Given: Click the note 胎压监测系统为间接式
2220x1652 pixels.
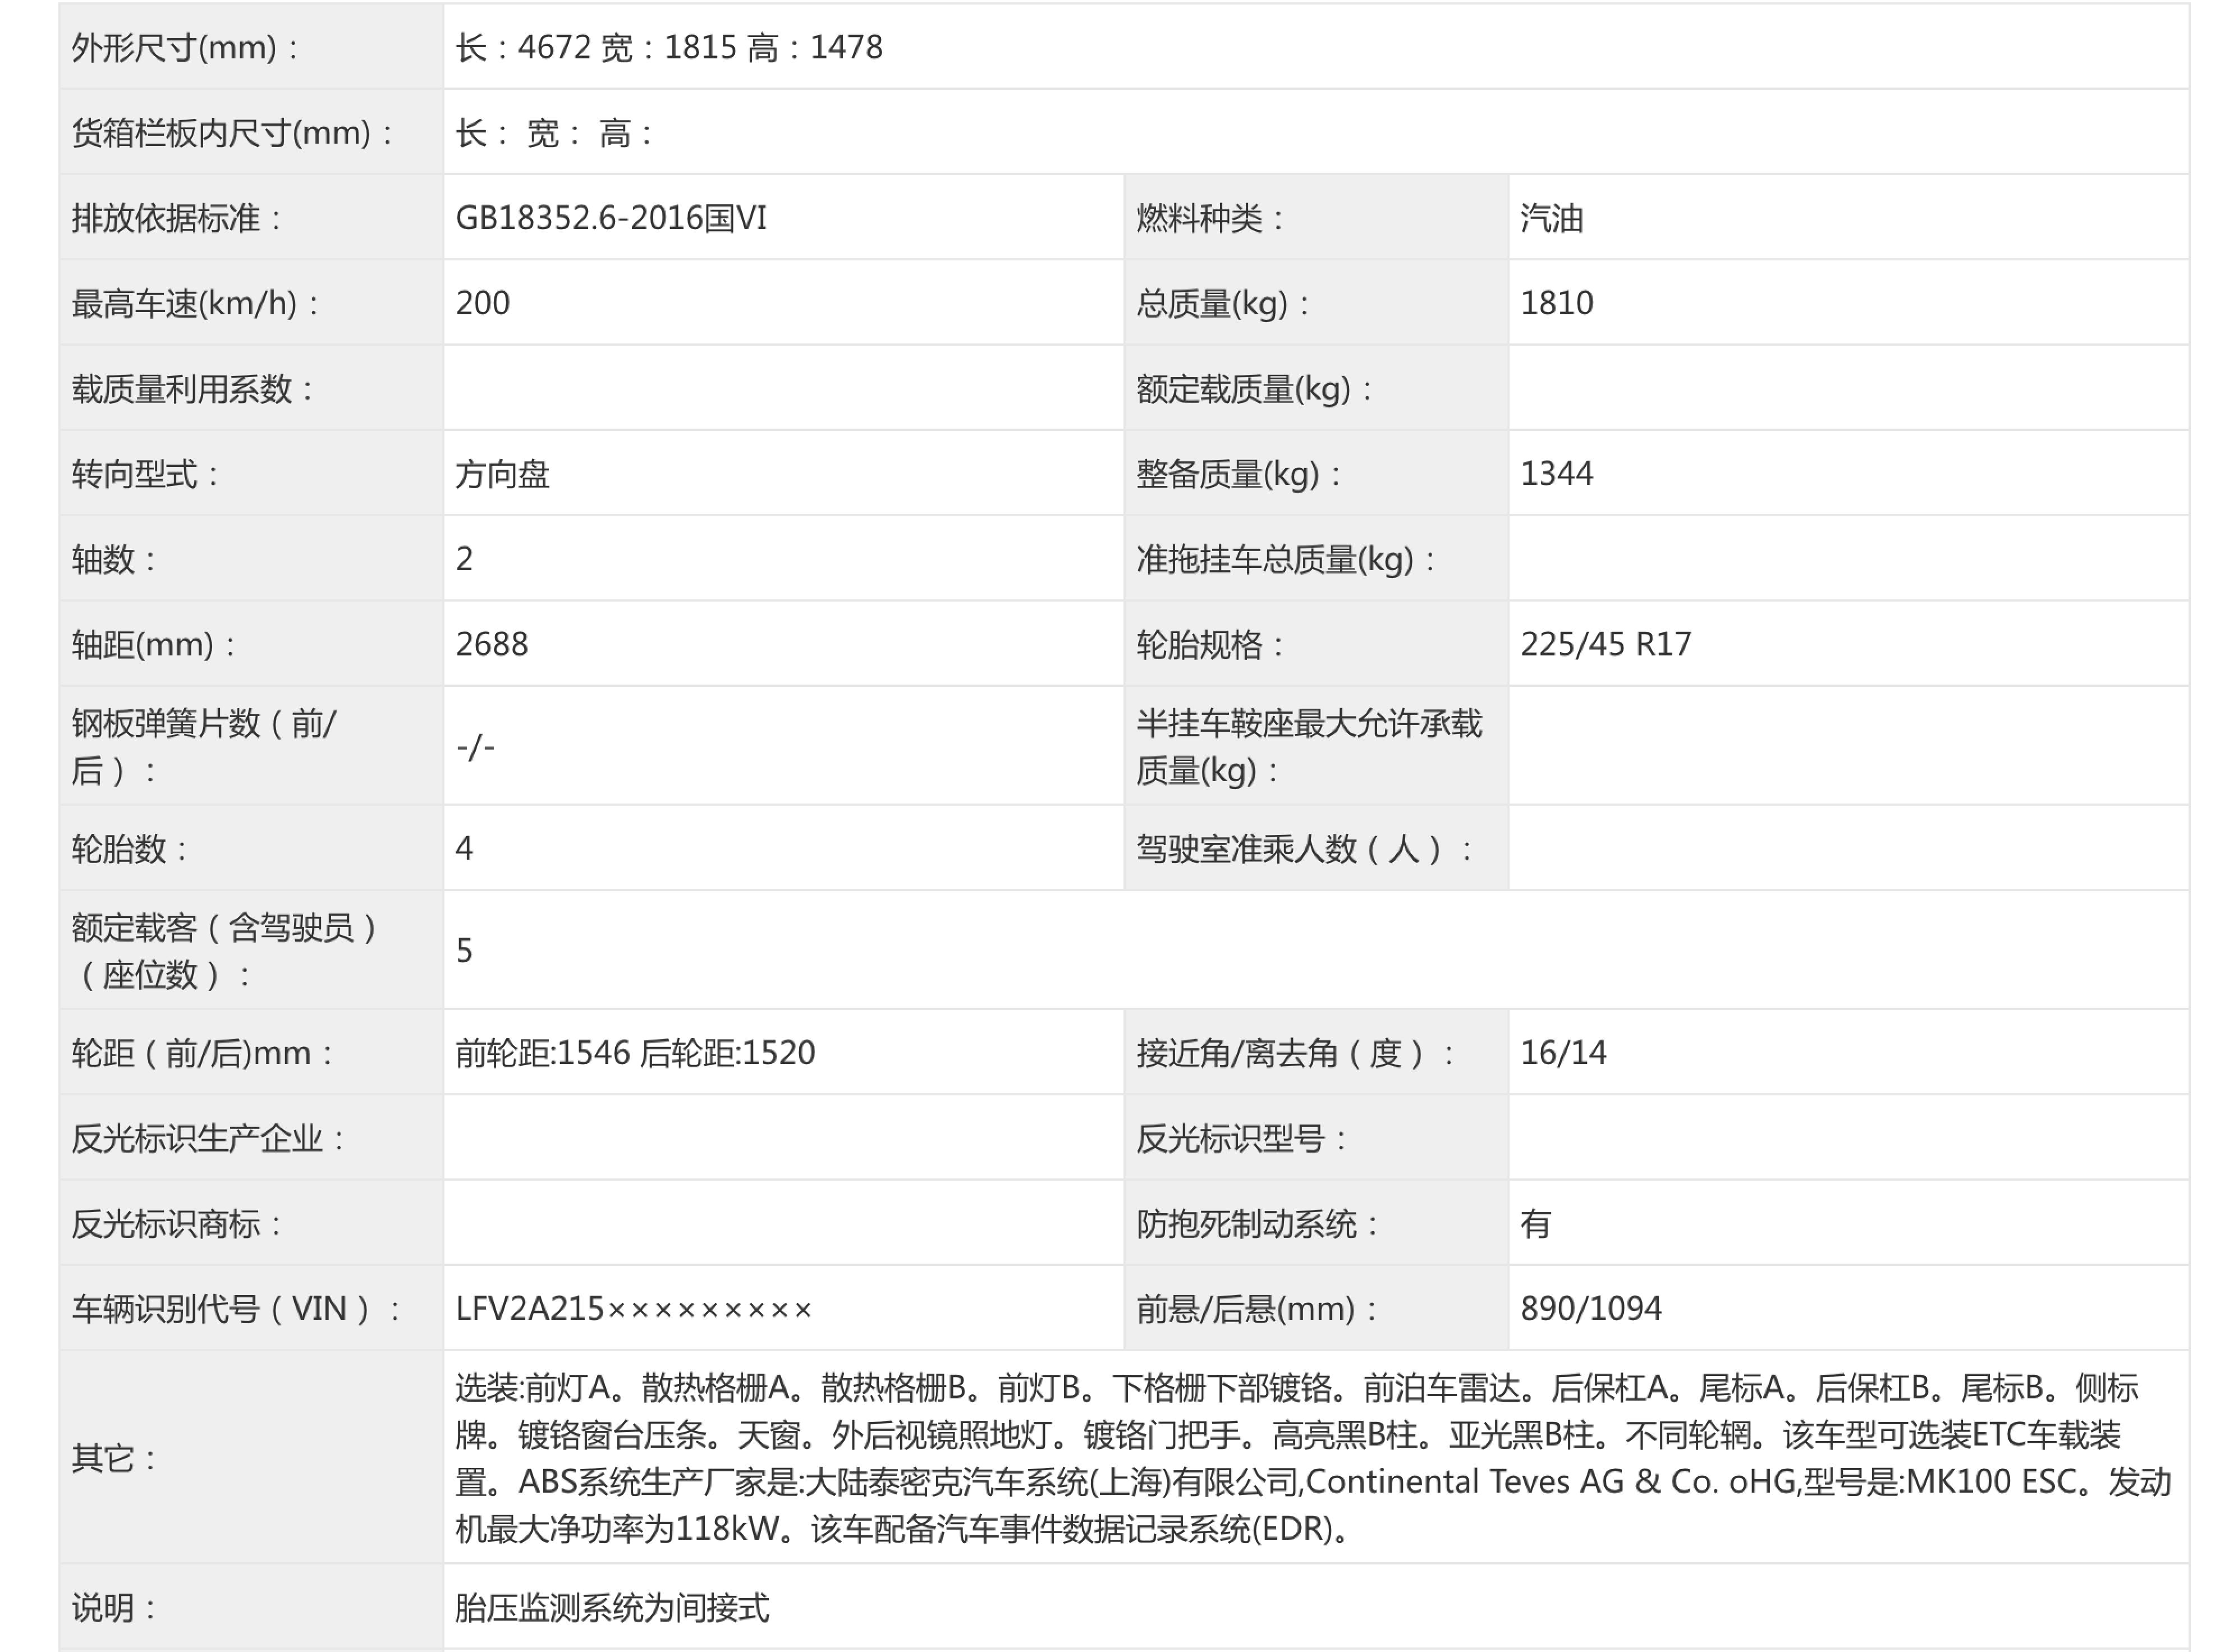Looking at the screenshot, I should [x=612, y=1608].
